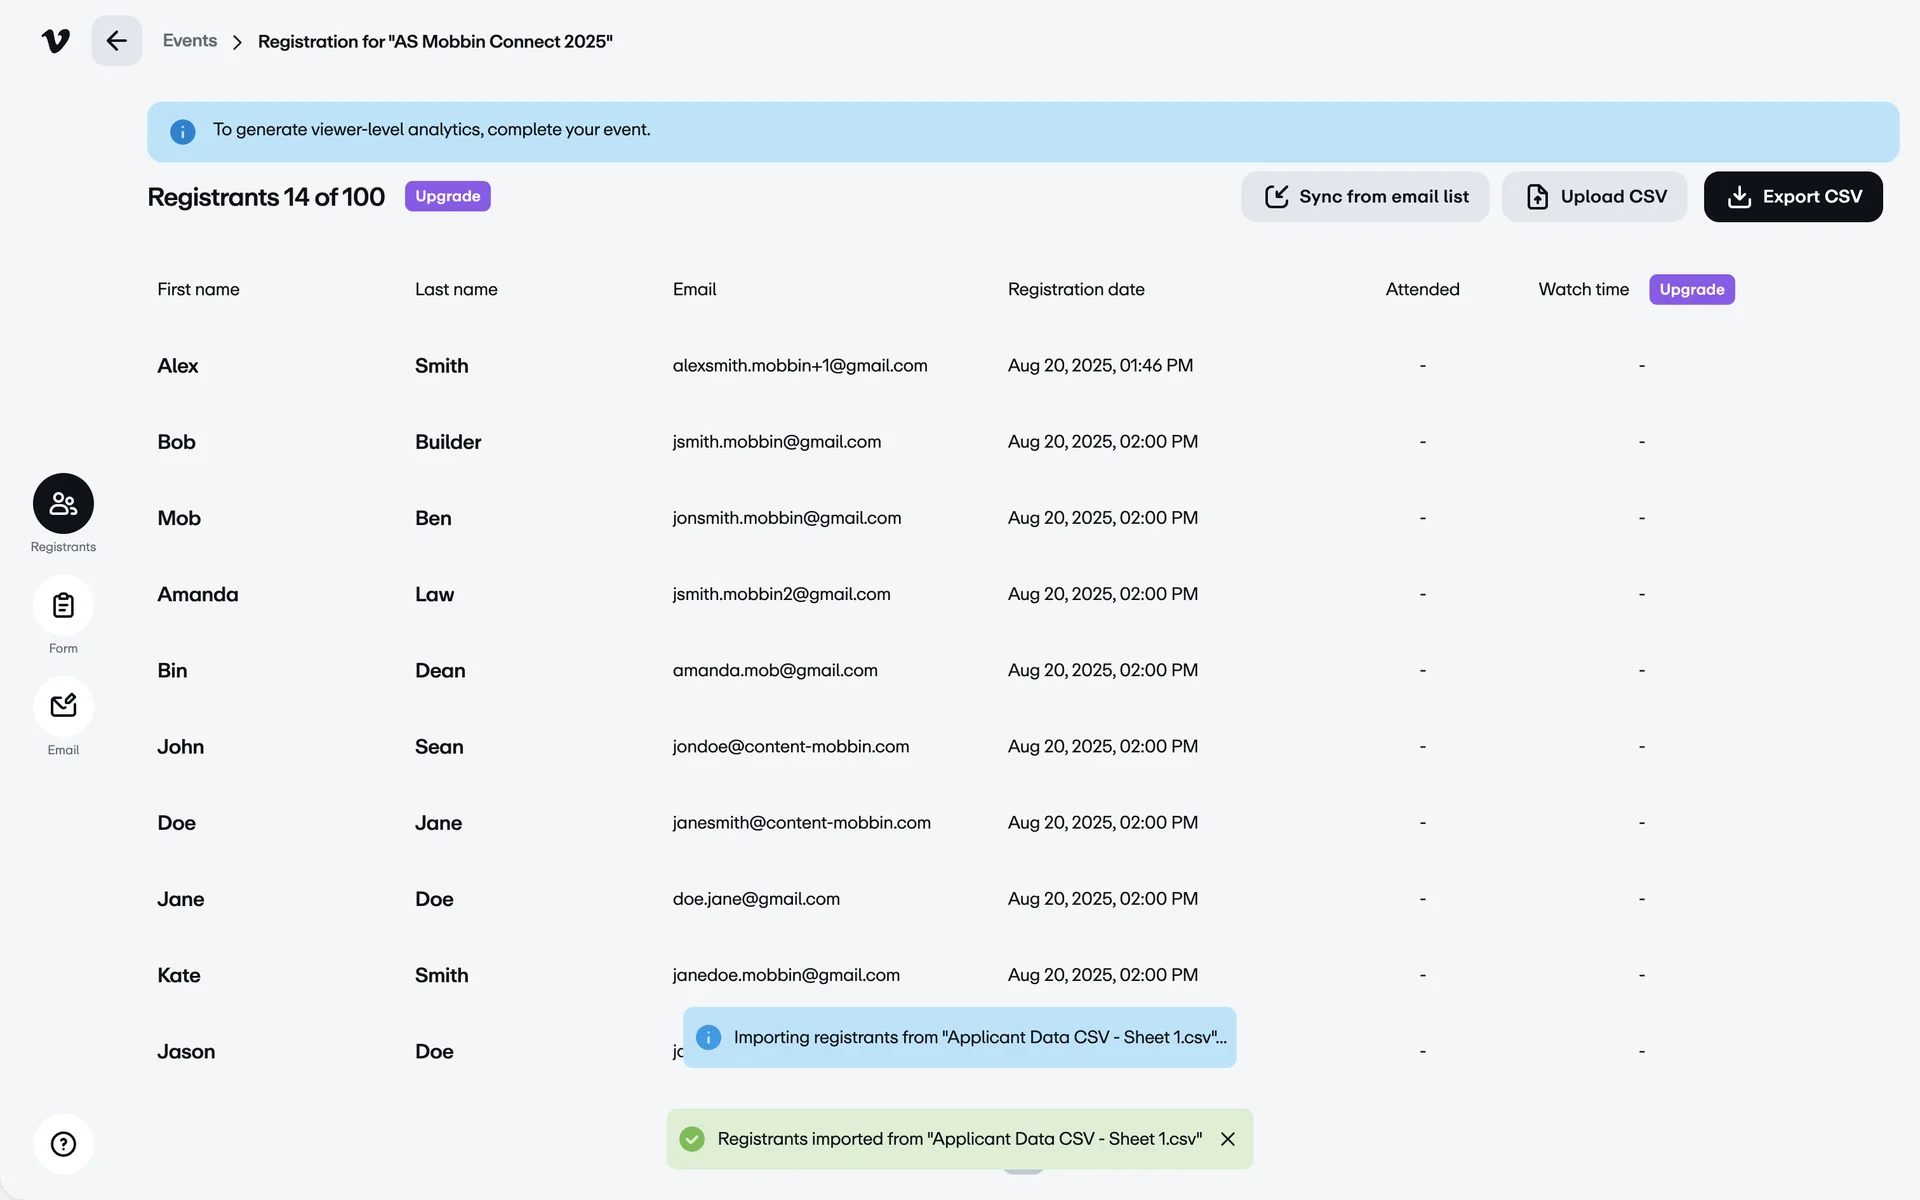Export registrants with Export CSV

[1793, 197]
